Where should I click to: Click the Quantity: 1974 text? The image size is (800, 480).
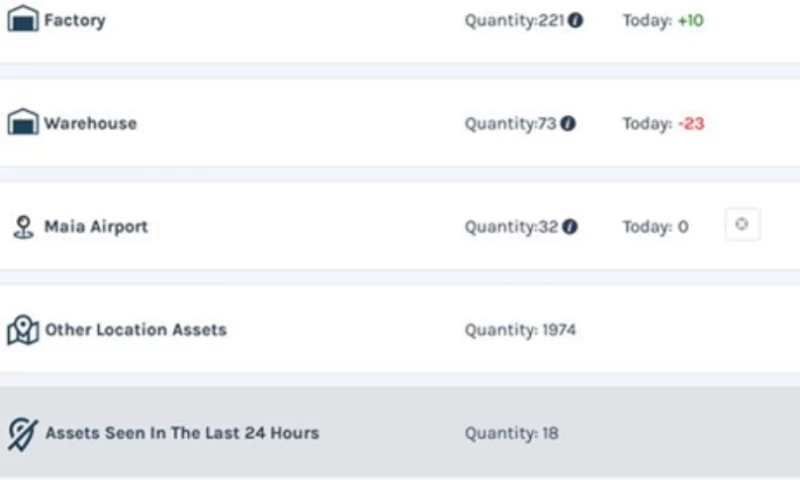click(520, 330)
